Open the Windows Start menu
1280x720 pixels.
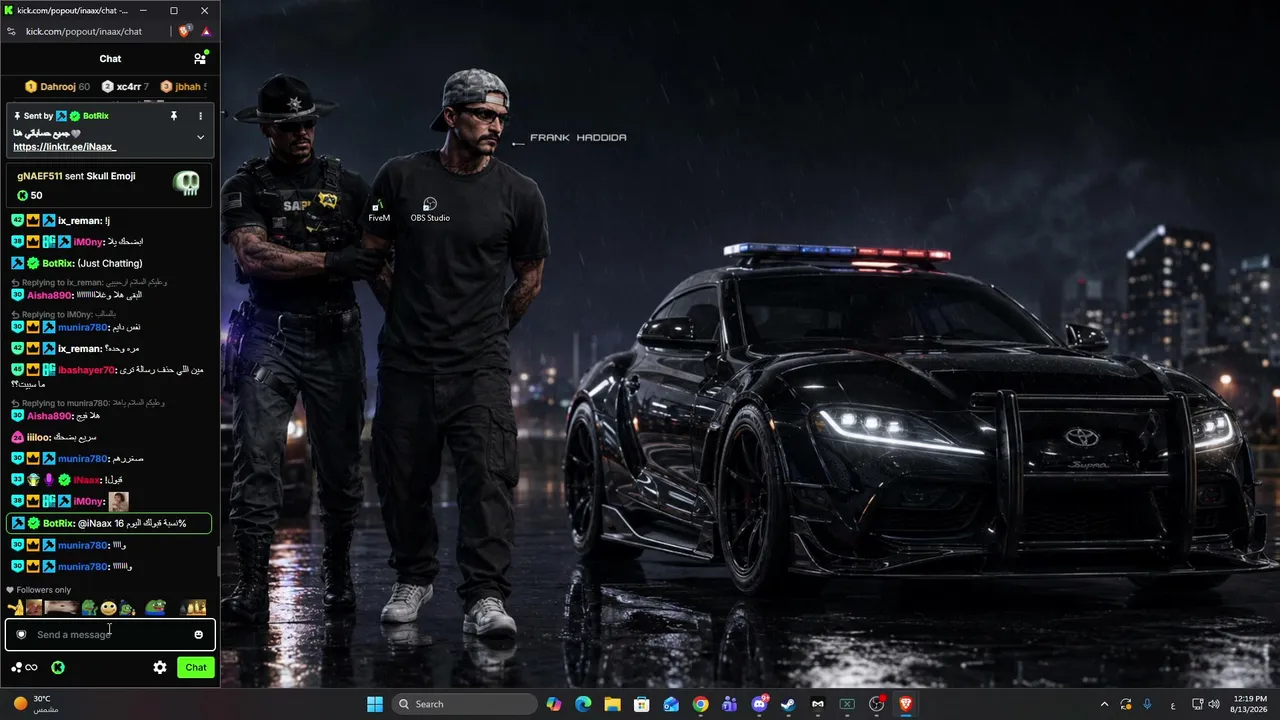[x=375, y=704]
